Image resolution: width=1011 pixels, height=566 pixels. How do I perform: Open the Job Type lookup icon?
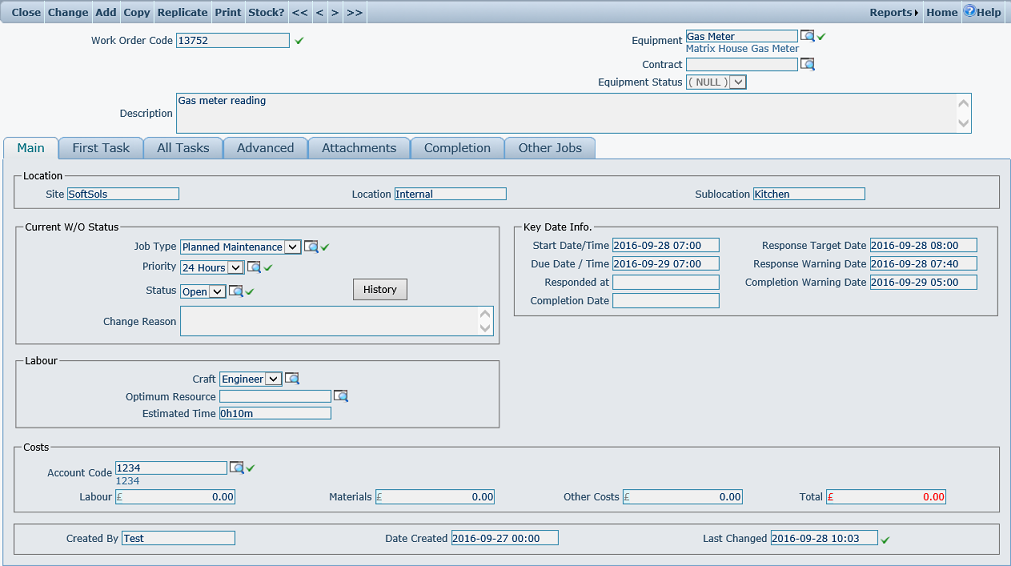point(311,247)
